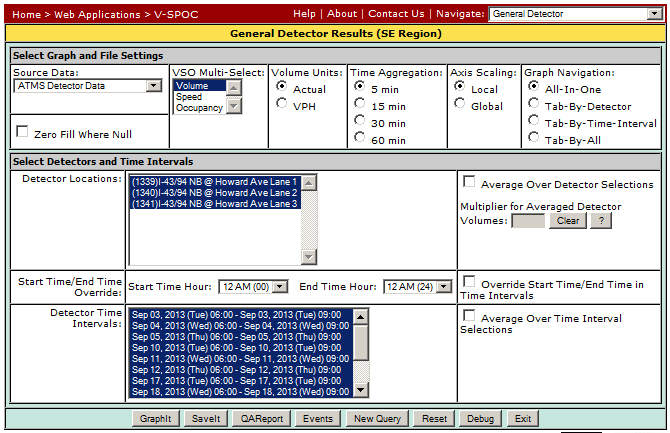Enable Zero Fill Where Null checkbox
This screenshot has width=670, height=433.
point(22,132)
